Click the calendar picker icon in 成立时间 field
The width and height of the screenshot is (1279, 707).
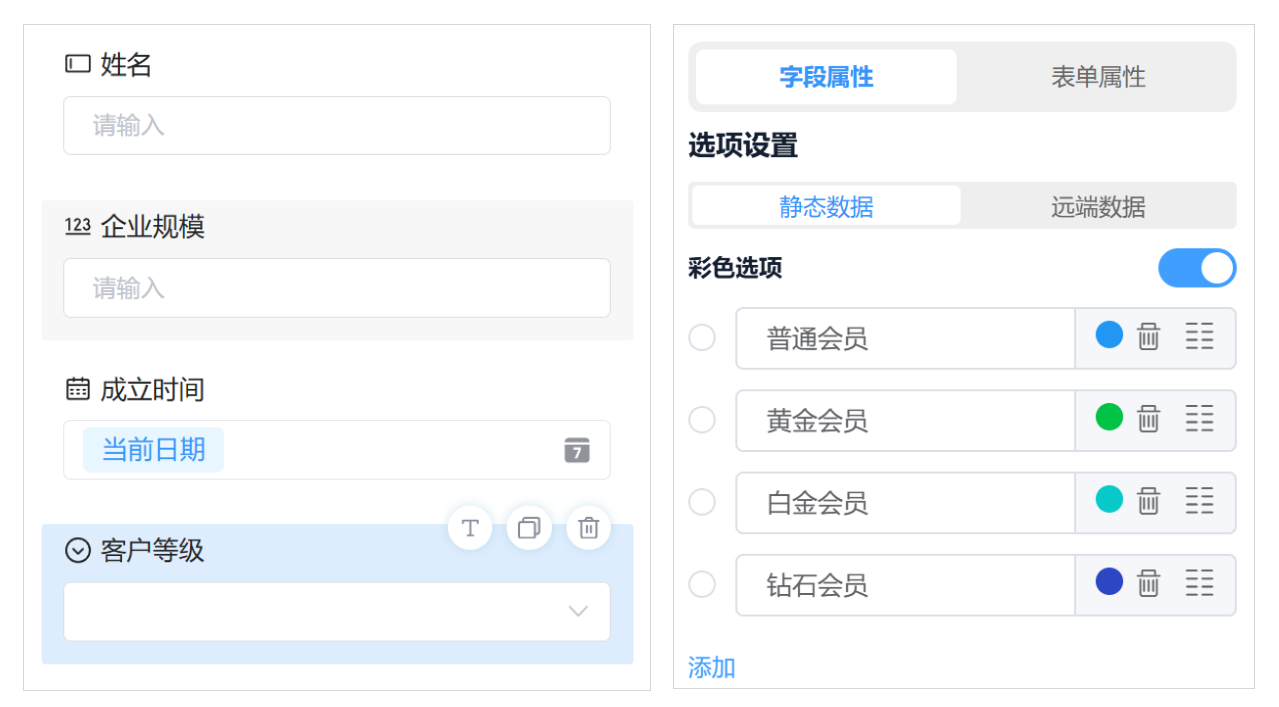tap(576, 451)
